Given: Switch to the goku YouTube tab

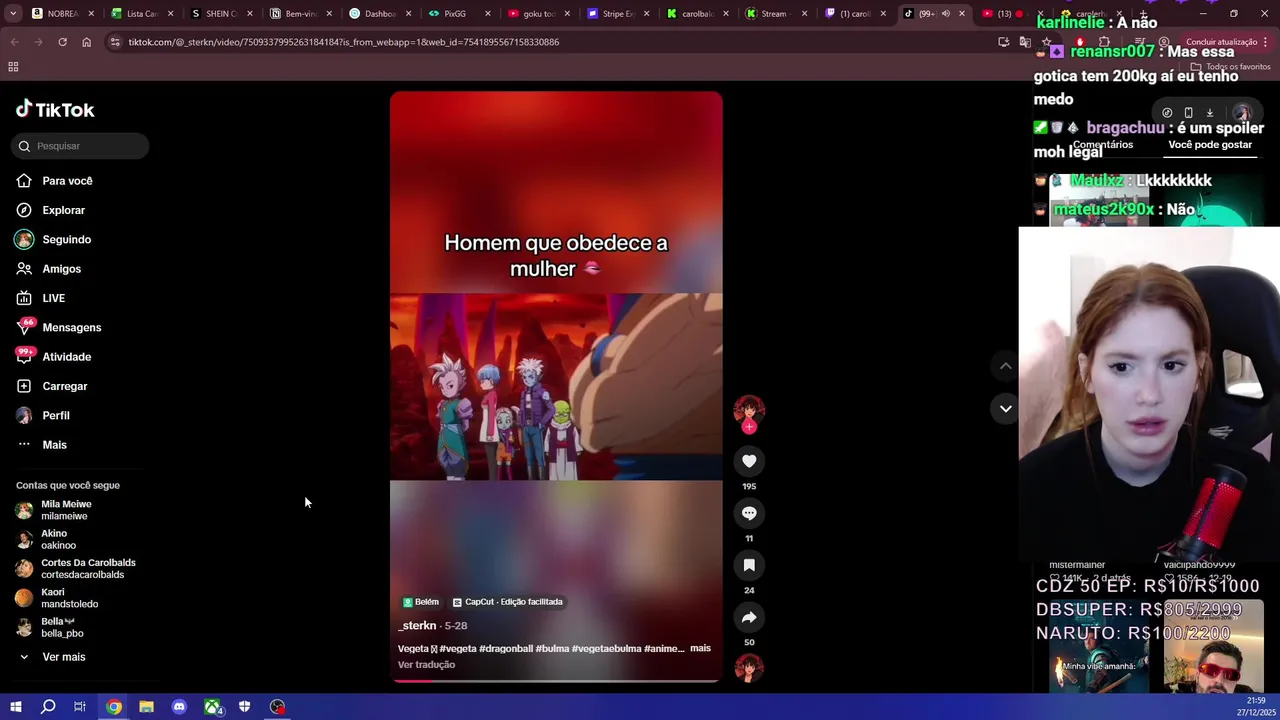Looking at the screenshot, I should point(539,14).
